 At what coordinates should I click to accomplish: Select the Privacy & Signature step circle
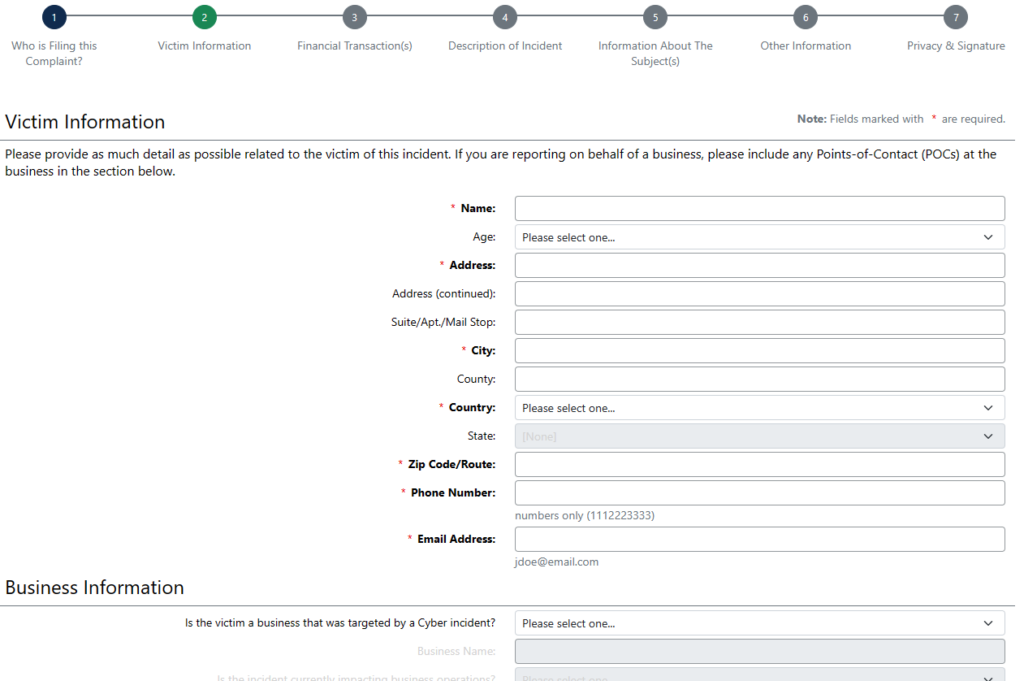[955, 17]
